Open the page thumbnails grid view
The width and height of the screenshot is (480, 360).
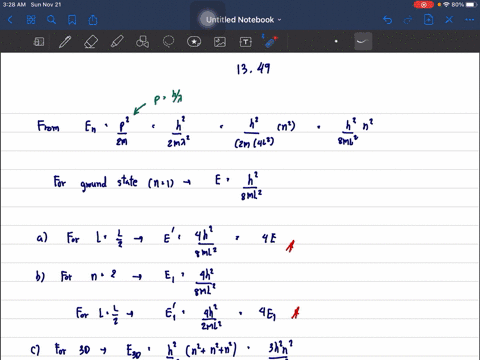(x=31, y=20)
